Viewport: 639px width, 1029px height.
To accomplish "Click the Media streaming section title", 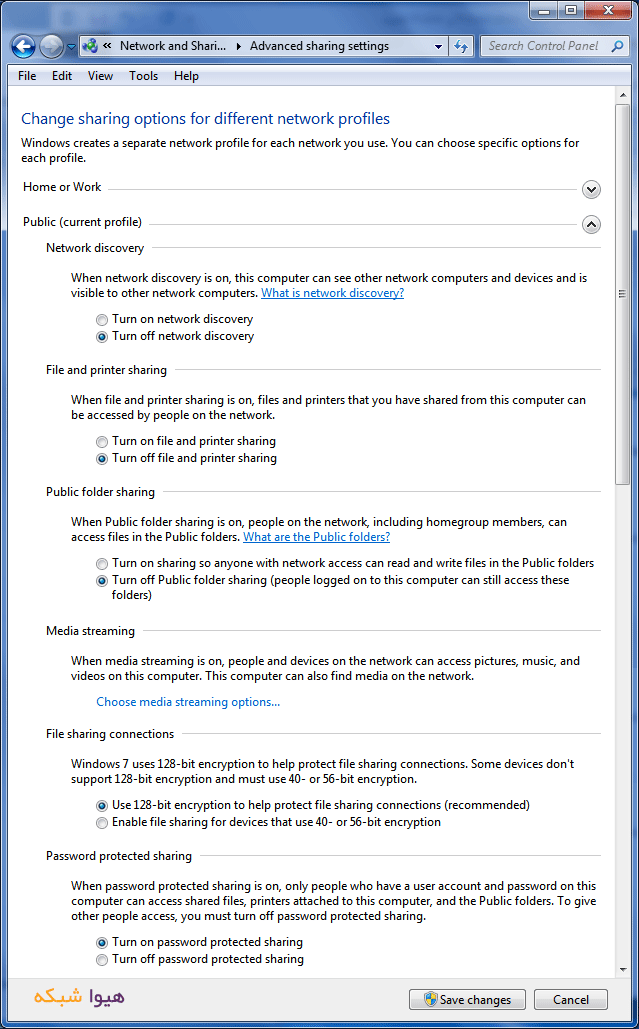I will pyautogui.click(x=91, y=631).
